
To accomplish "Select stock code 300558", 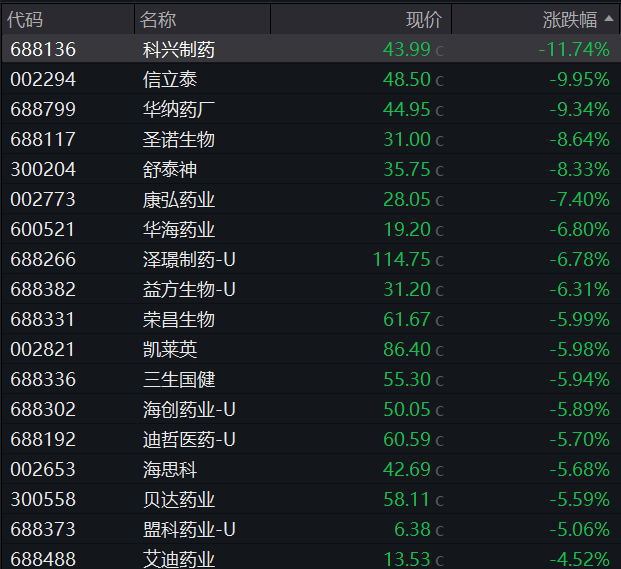I will (43, 500).
